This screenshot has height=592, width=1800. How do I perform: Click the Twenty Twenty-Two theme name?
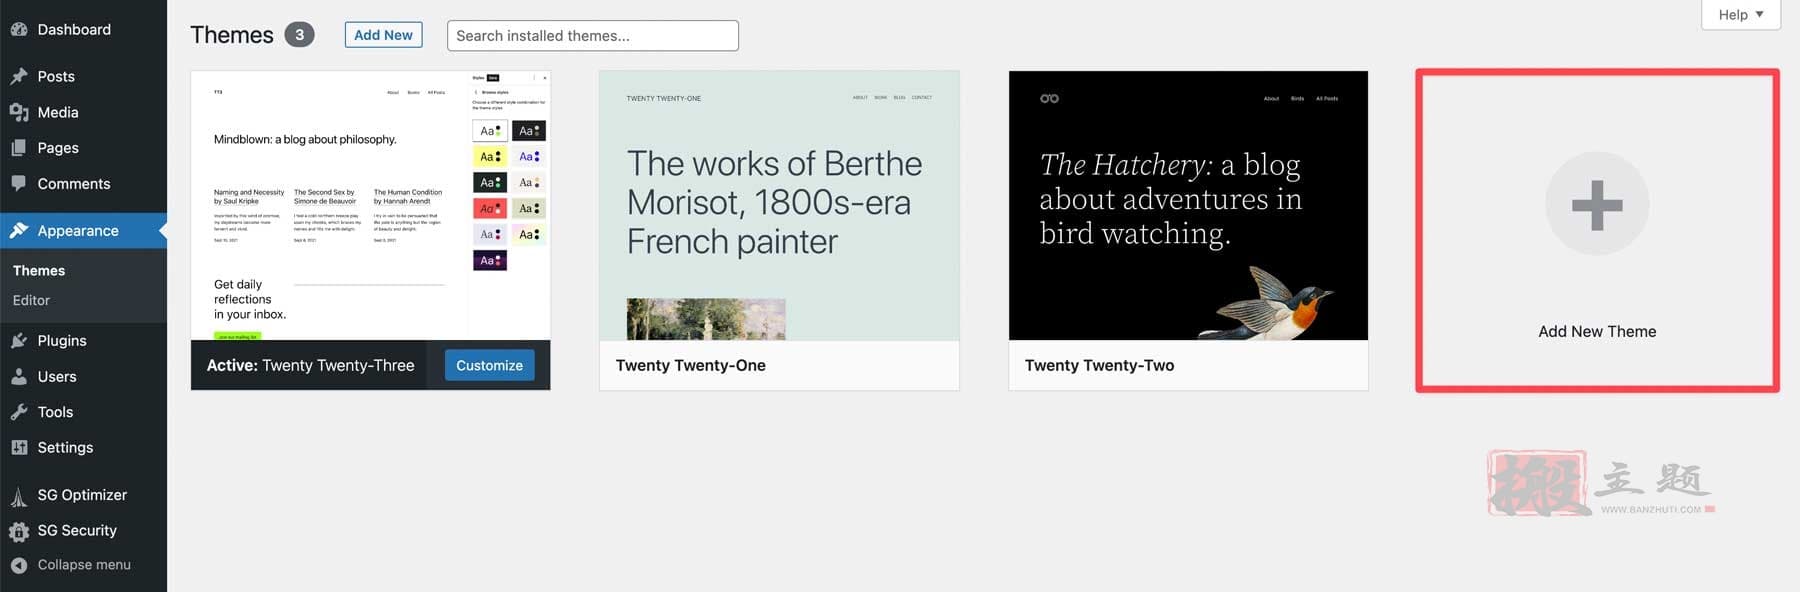click(1100, 366)
